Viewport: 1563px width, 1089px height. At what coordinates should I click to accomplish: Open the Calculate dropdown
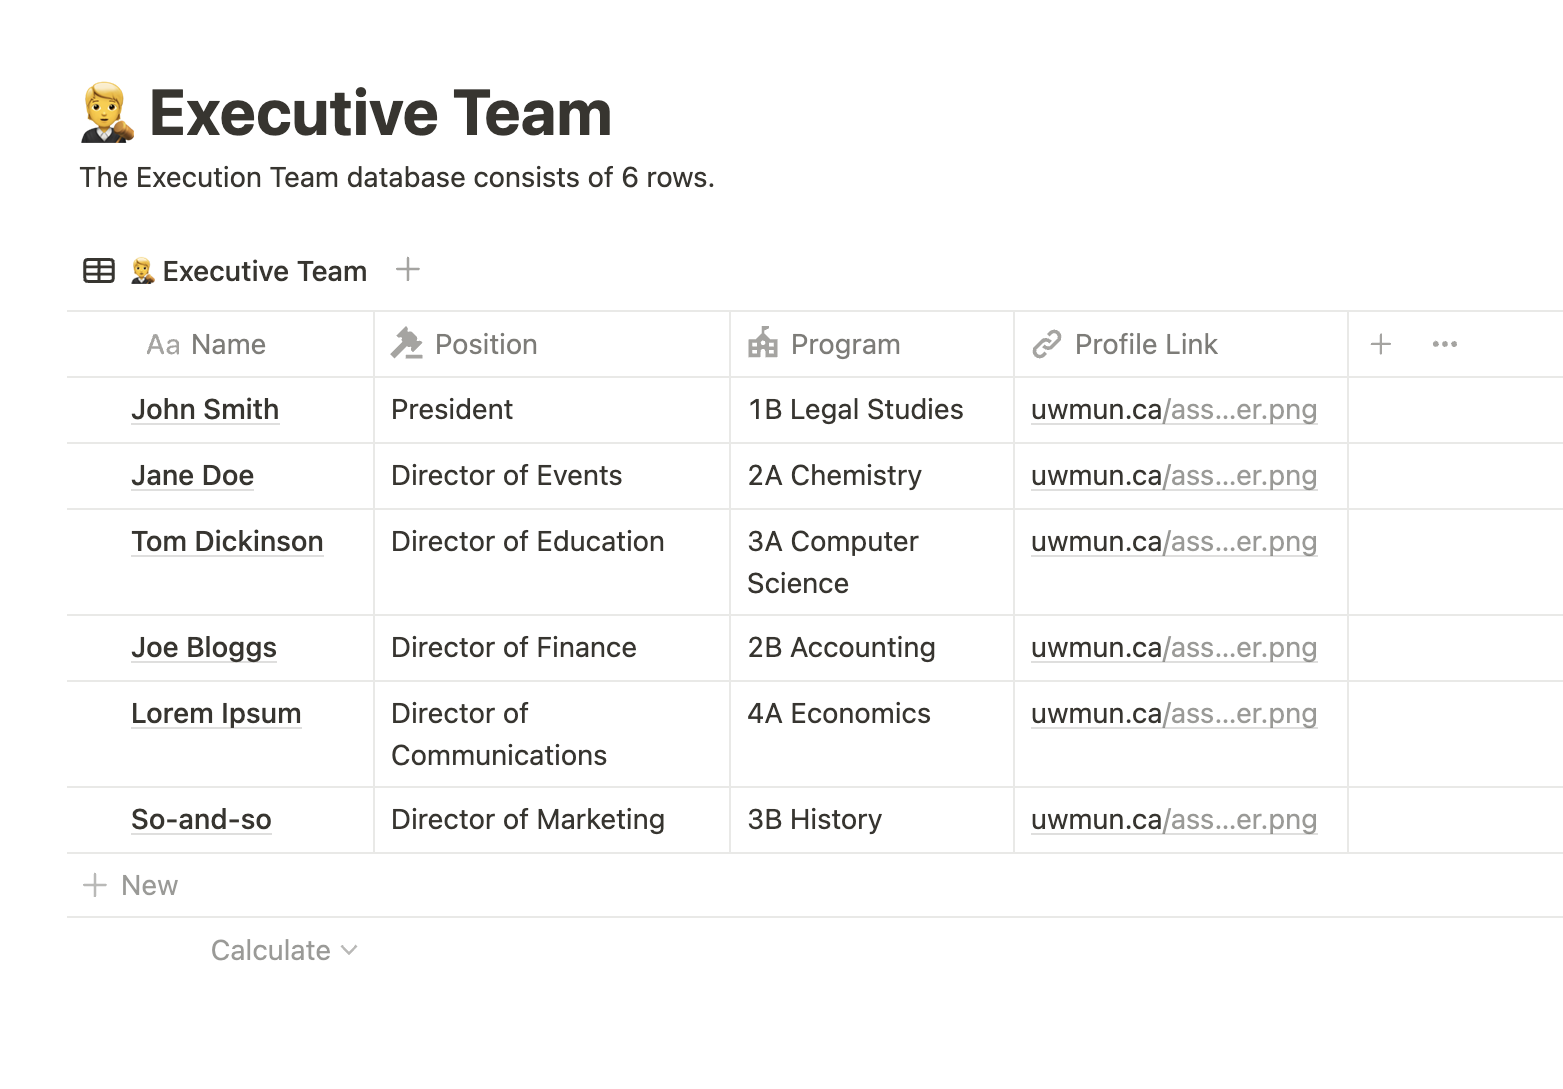tap(284, 950)
